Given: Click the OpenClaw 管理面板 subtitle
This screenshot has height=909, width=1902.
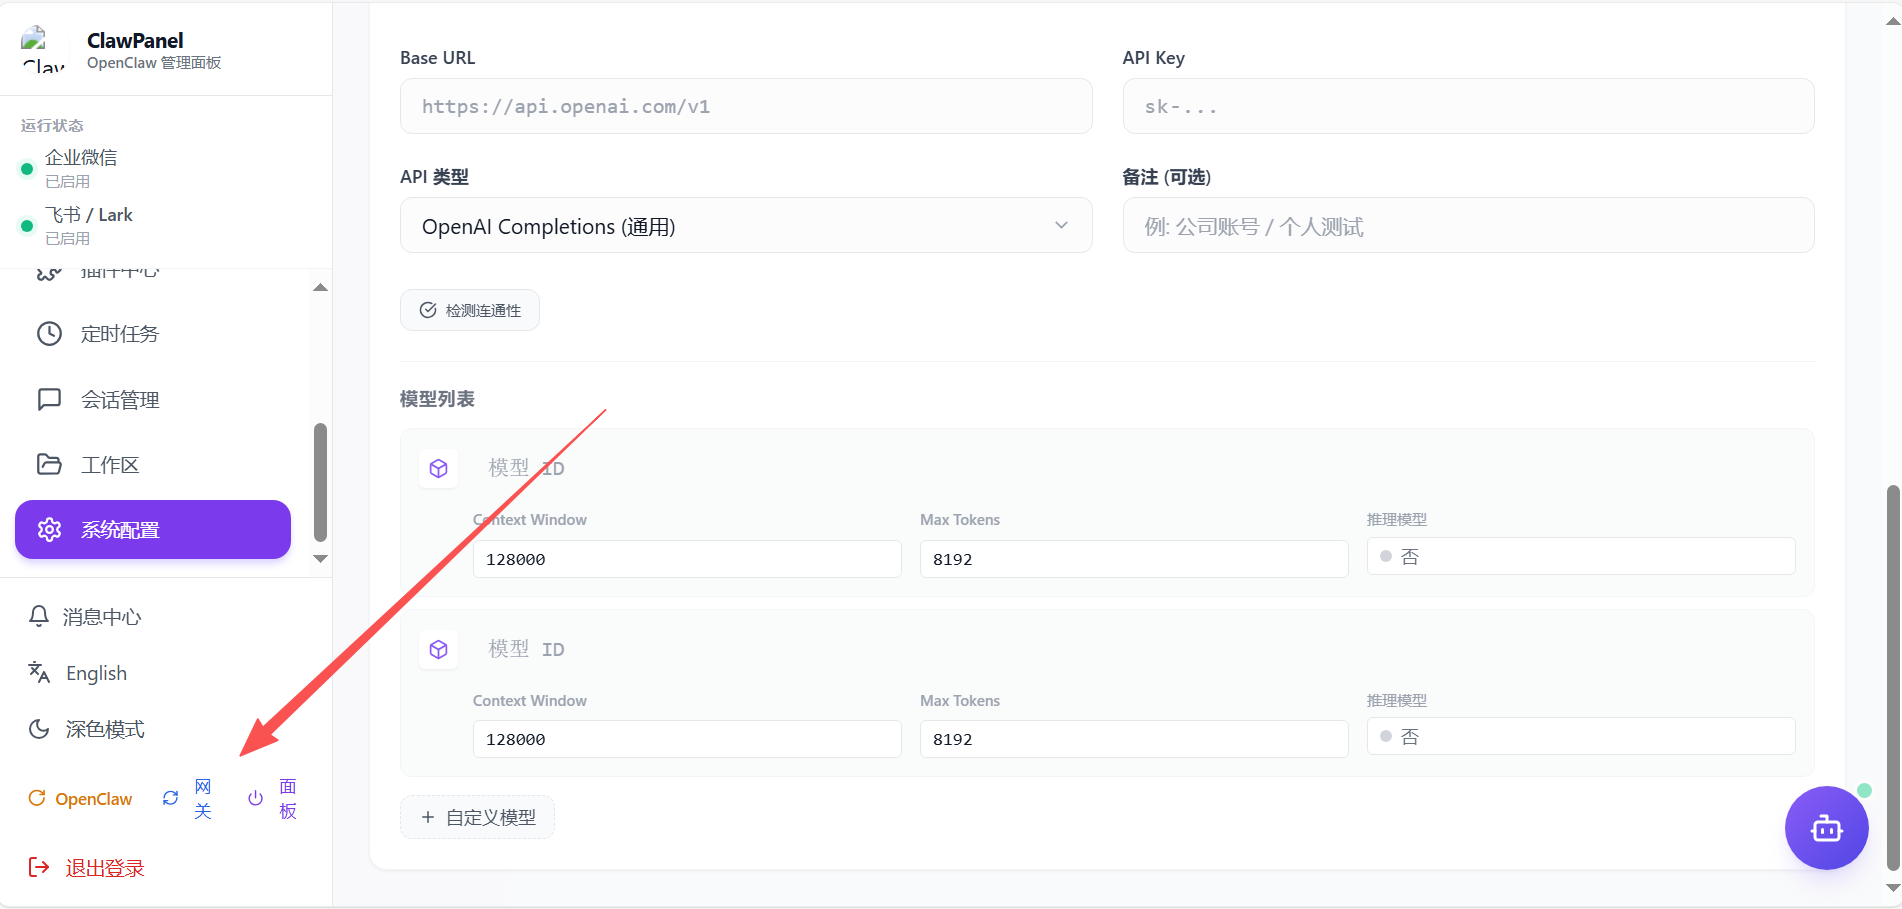Looking at the screenshot, I should (x=154, y=63).
